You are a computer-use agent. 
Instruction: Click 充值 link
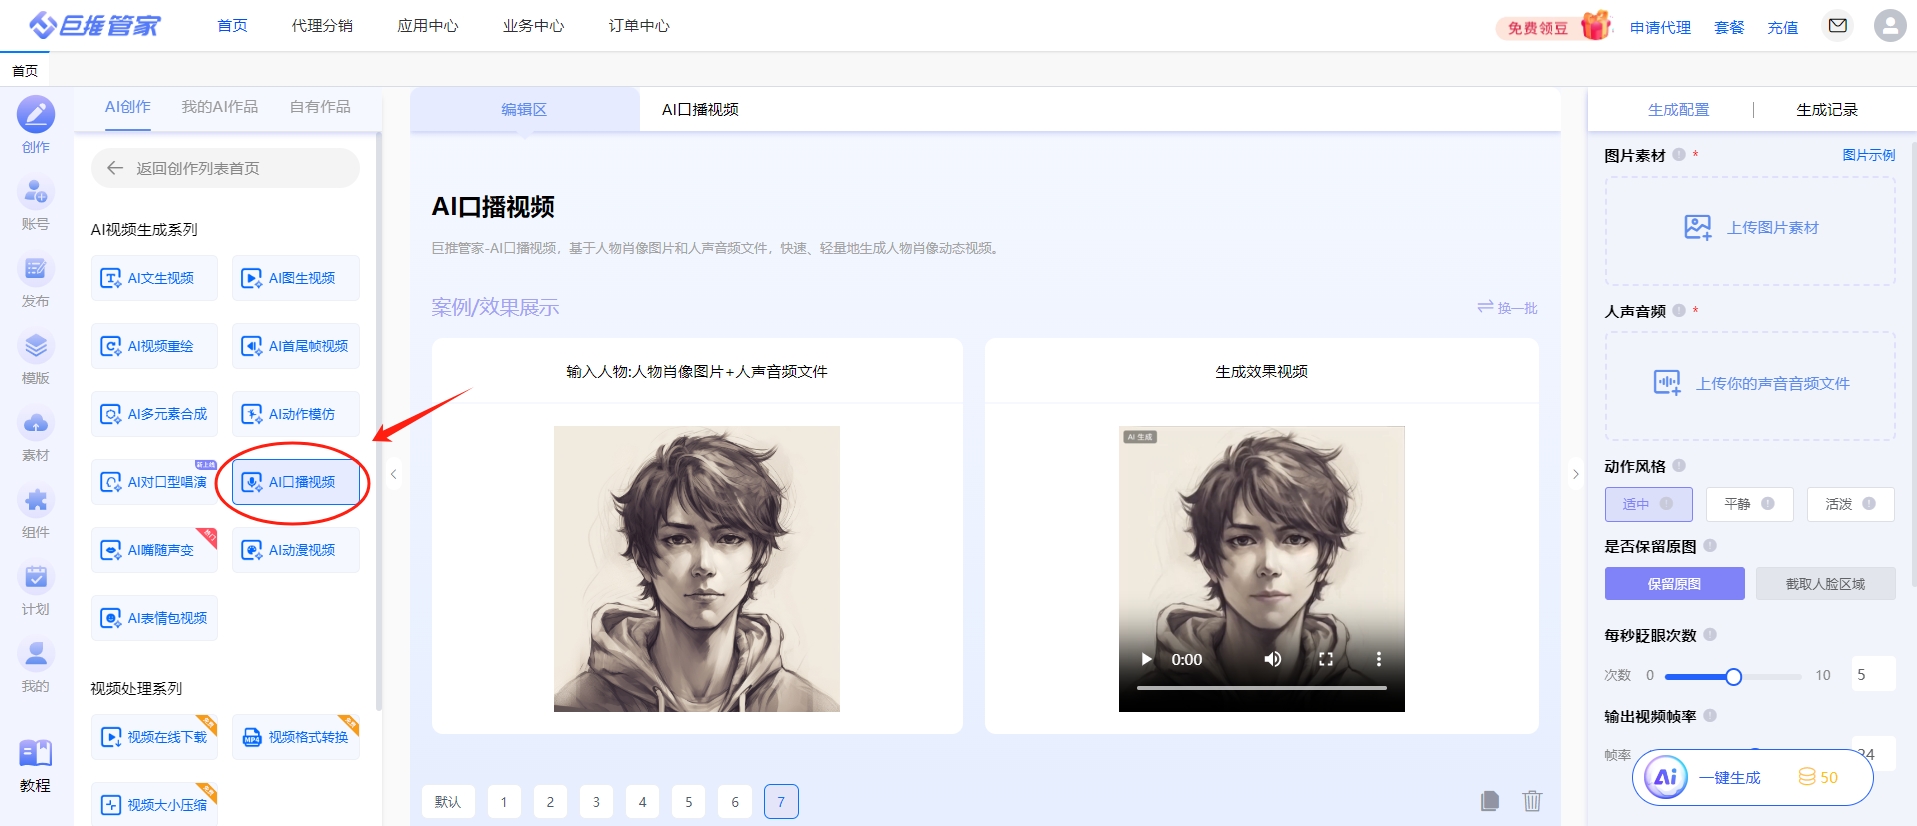click(1782, 27)
